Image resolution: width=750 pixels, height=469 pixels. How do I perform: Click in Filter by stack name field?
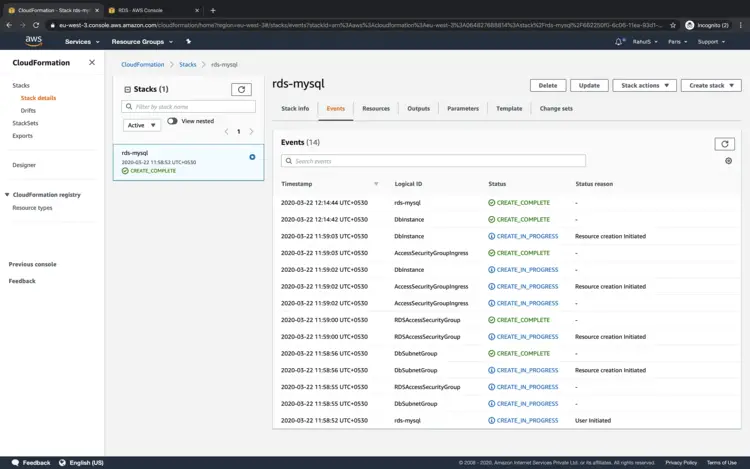pyautogui.click(x=188, y=107)
